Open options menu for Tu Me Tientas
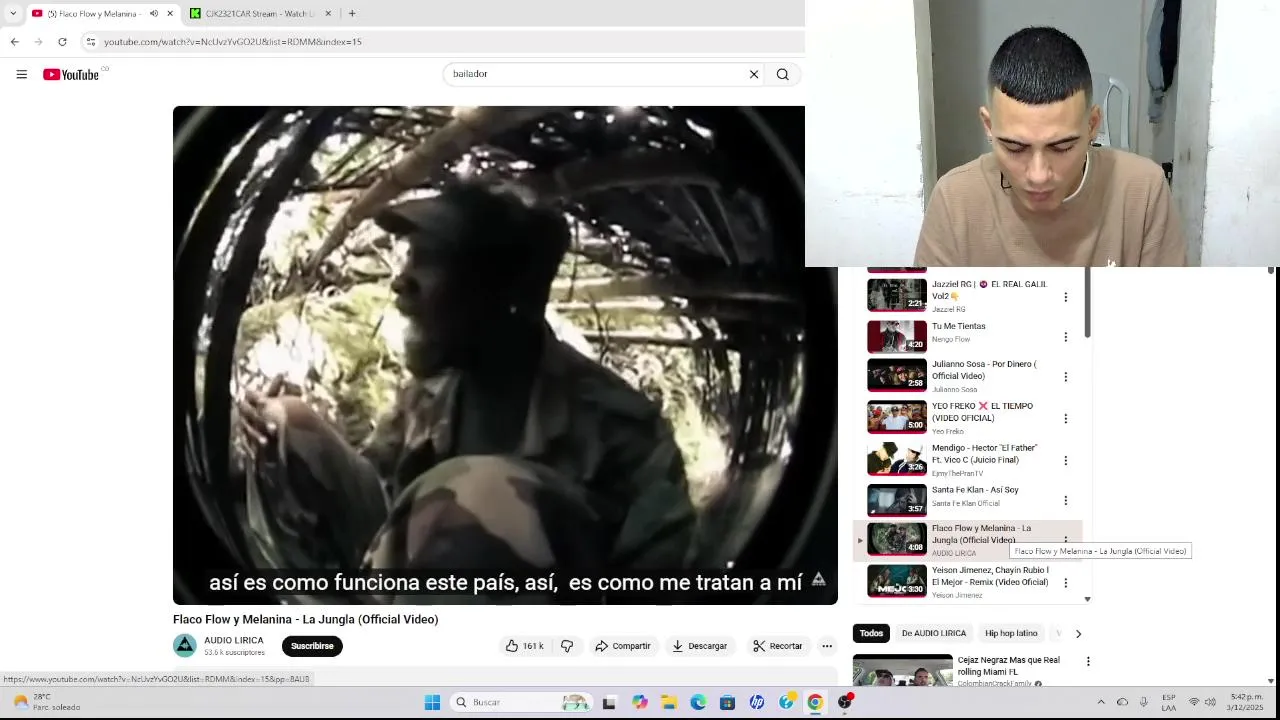The height and width of the screenshot is (720, 1280). tap(1065, 337)
